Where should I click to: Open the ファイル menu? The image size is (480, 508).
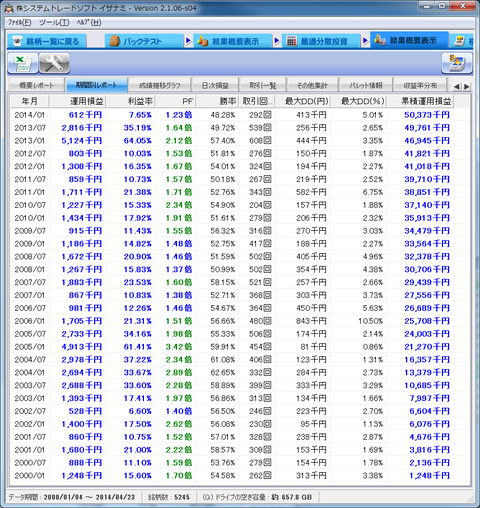tap(20, 23)
